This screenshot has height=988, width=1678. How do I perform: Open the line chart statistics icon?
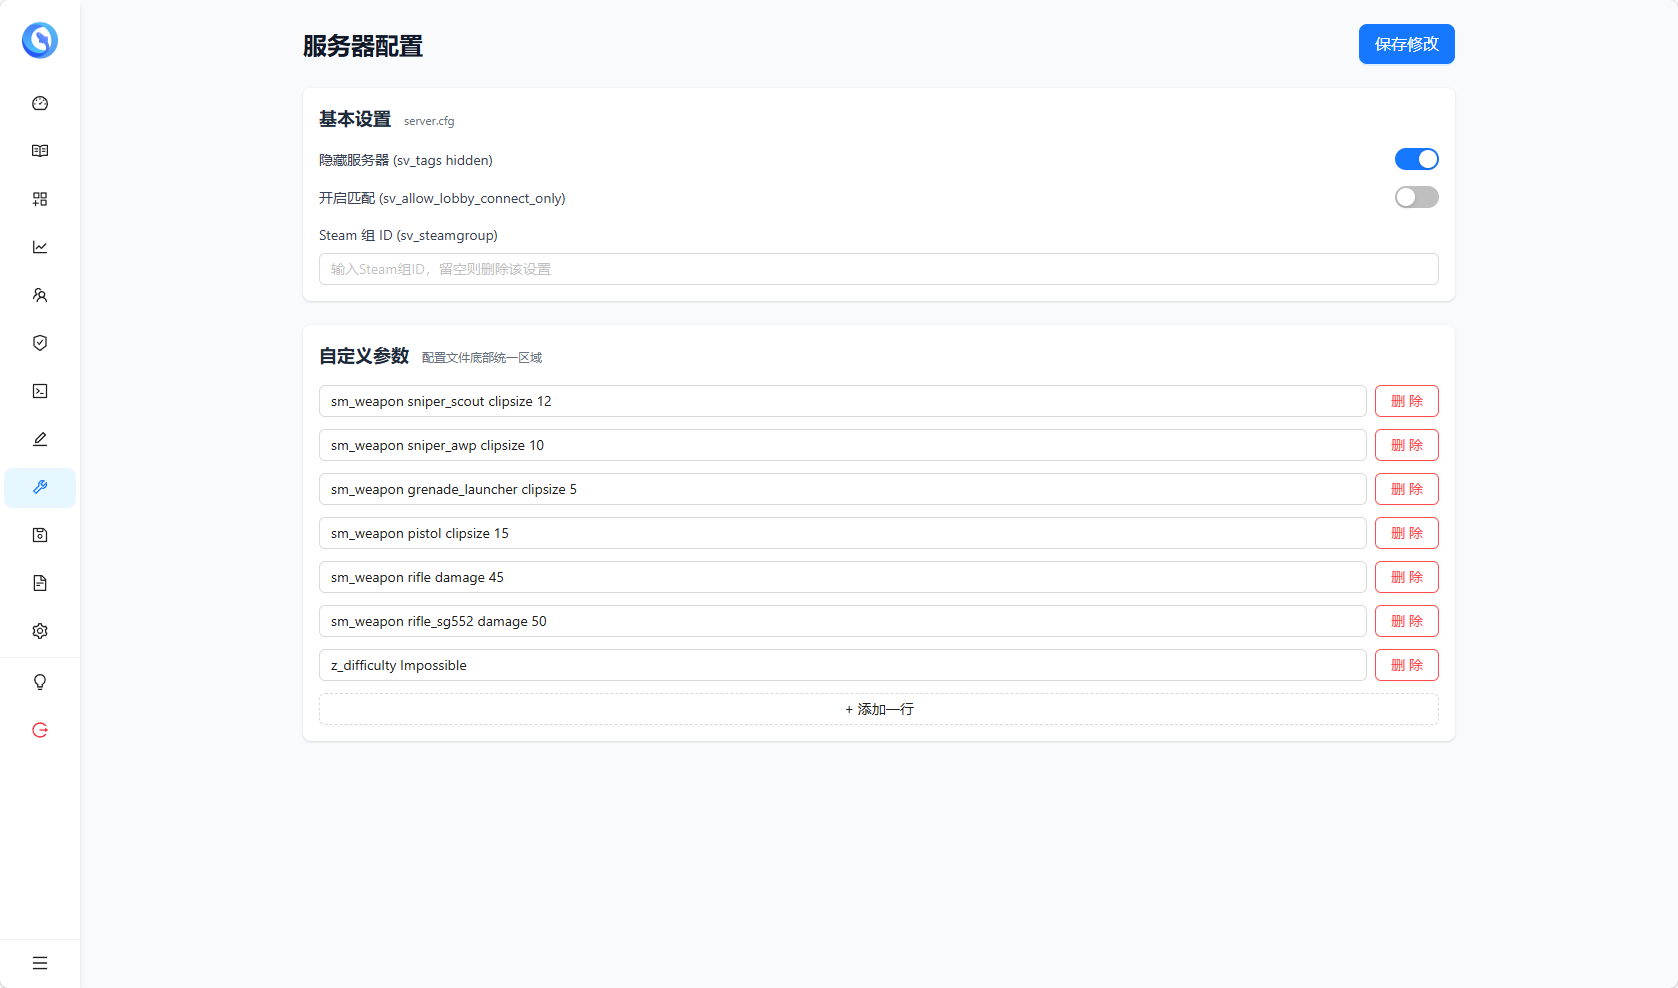(40, 247)
